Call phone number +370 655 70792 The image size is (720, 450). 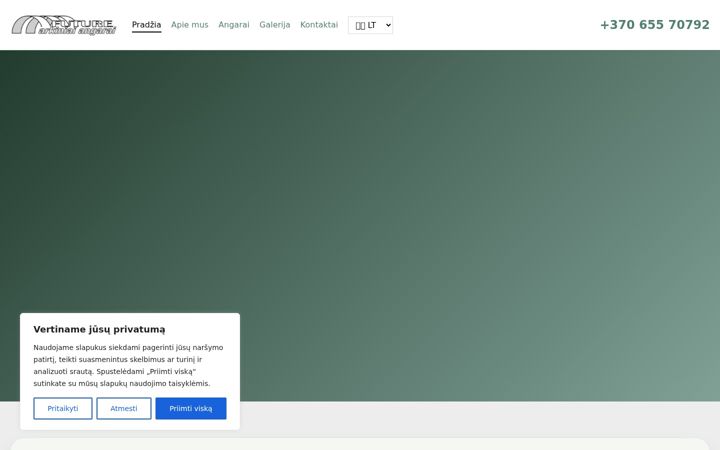[655, 25]
